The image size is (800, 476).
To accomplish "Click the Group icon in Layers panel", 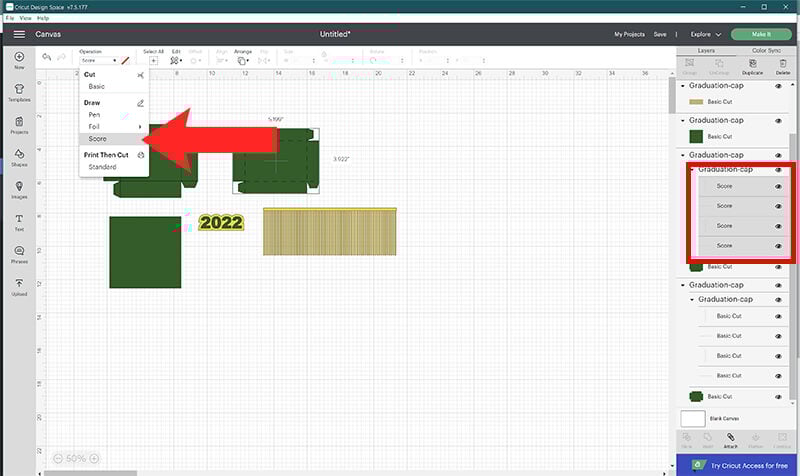I will click(689, 63).
